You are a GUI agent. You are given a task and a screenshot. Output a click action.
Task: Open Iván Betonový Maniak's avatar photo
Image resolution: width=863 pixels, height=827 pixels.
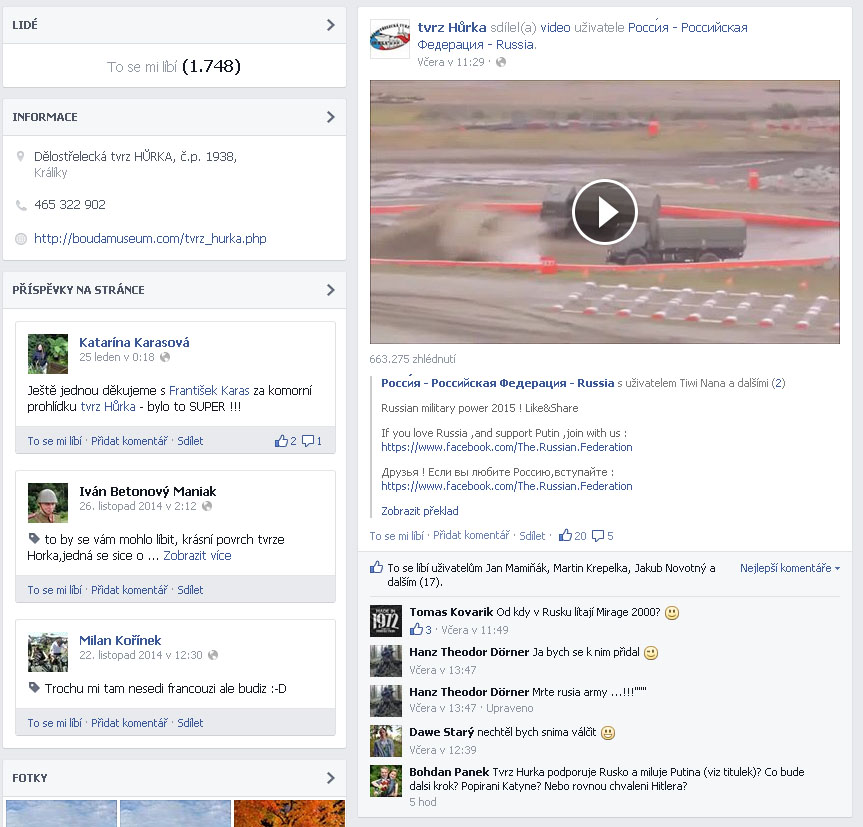coord(48,503)
